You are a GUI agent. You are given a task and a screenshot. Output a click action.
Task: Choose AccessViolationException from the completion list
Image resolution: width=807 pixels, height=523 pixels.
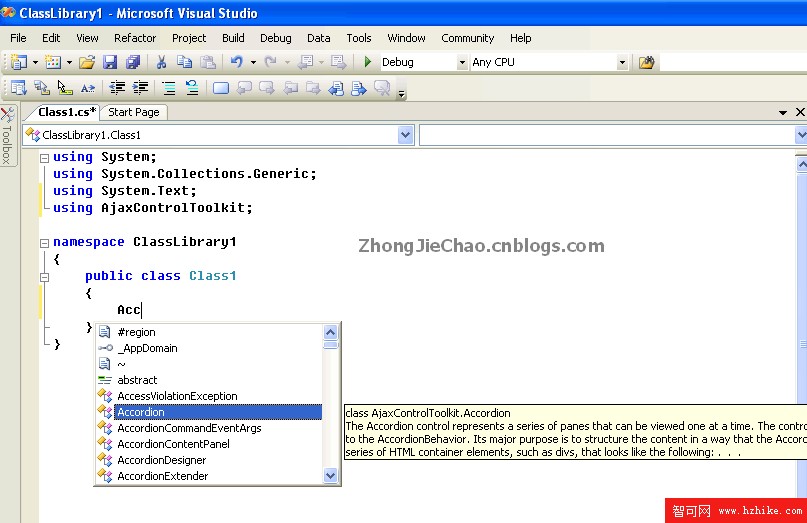[177, 396]
